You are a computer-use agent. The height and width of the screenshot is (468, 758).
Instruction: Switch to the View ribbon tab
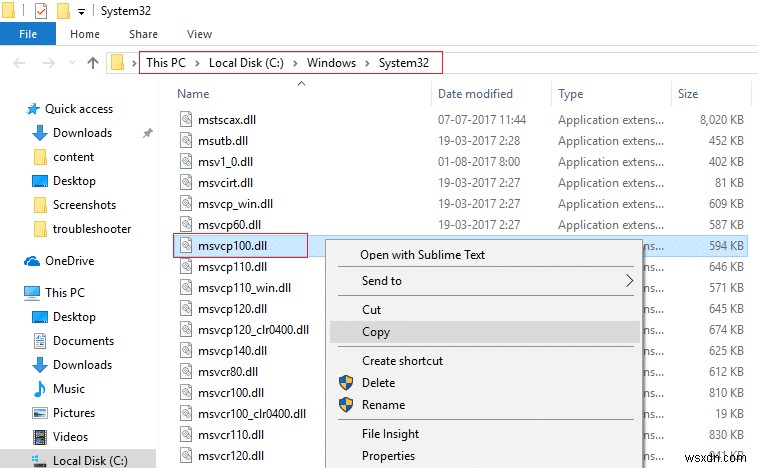199,34
